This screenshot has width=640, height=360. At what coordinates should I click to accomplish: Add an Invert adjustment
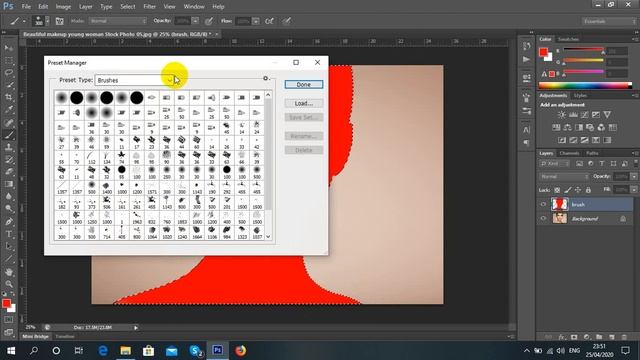point(562,140)
